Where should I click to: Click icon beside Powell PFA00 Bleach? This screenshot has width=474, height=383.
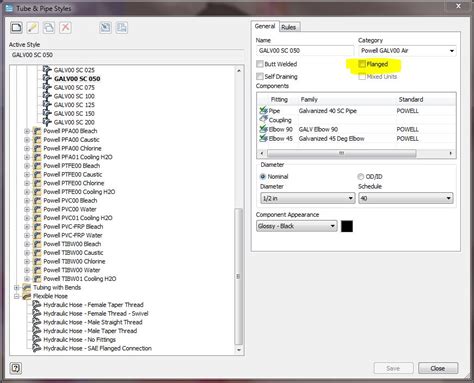(x=37, y=131)
